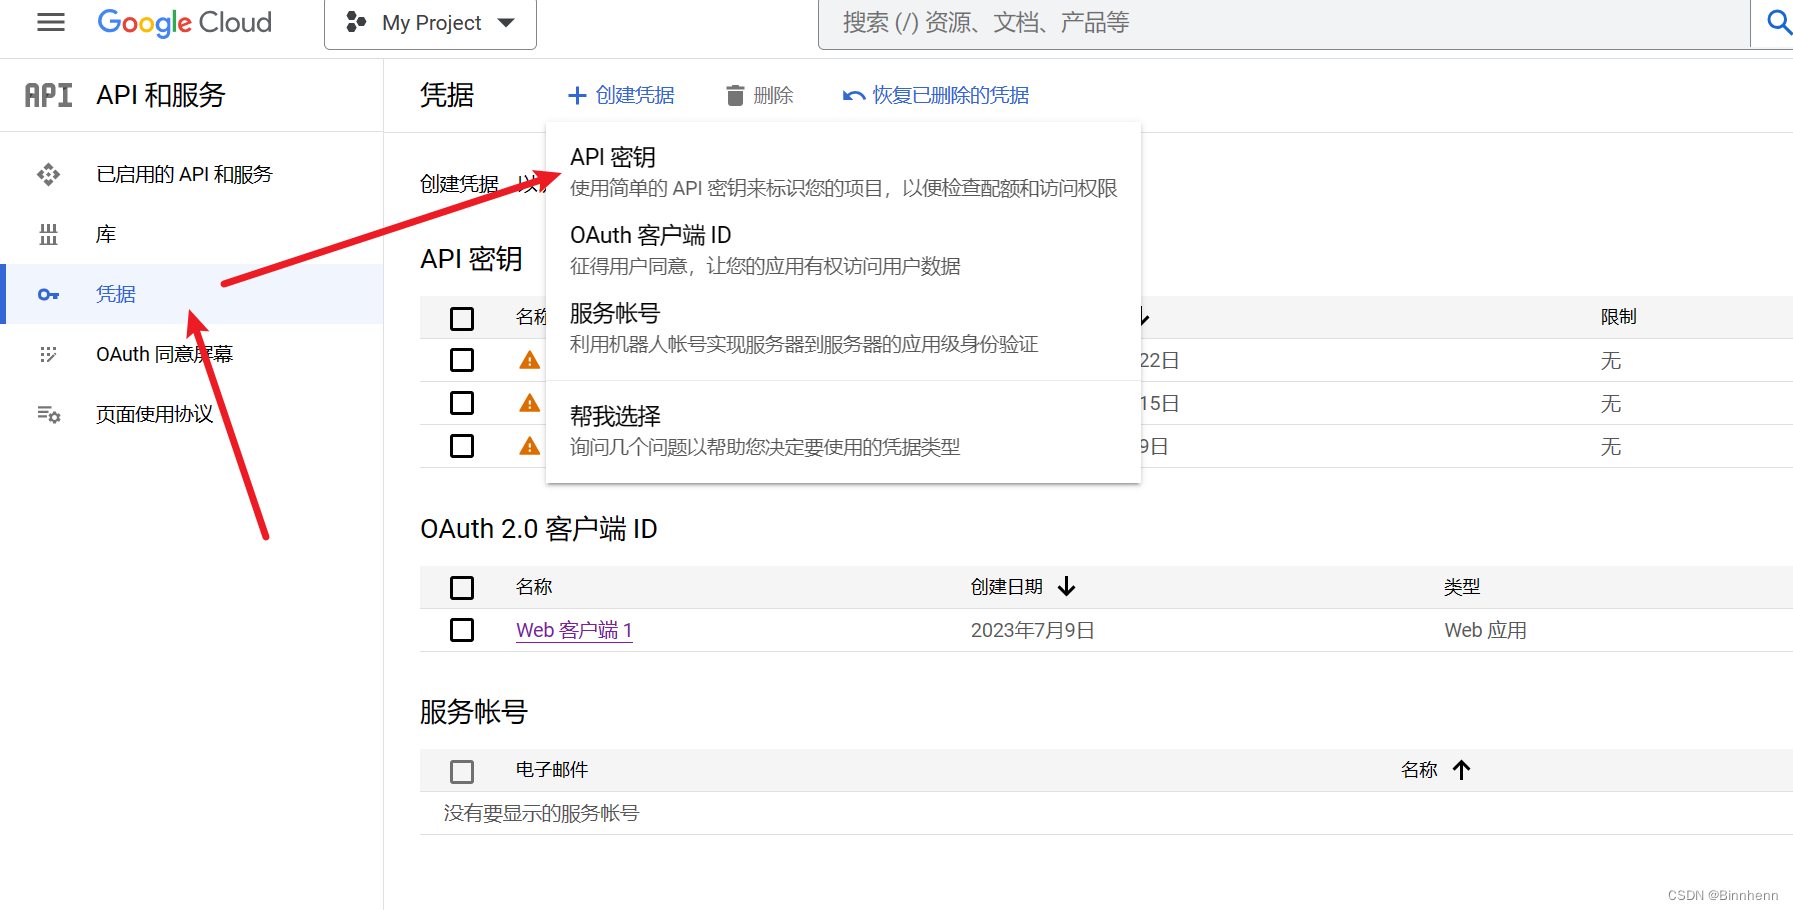Open the 页面使用协议 sidebar item

tap(155, 414)
